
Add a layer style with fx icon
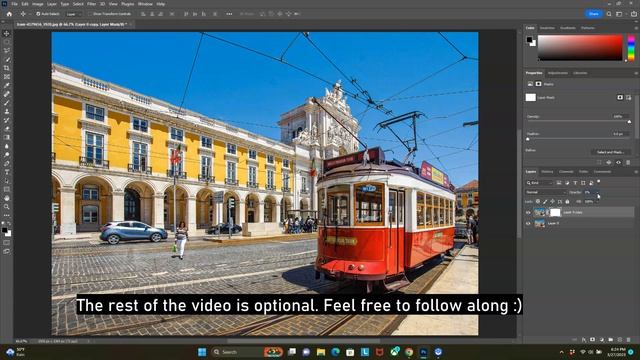[x=584, y=340]
